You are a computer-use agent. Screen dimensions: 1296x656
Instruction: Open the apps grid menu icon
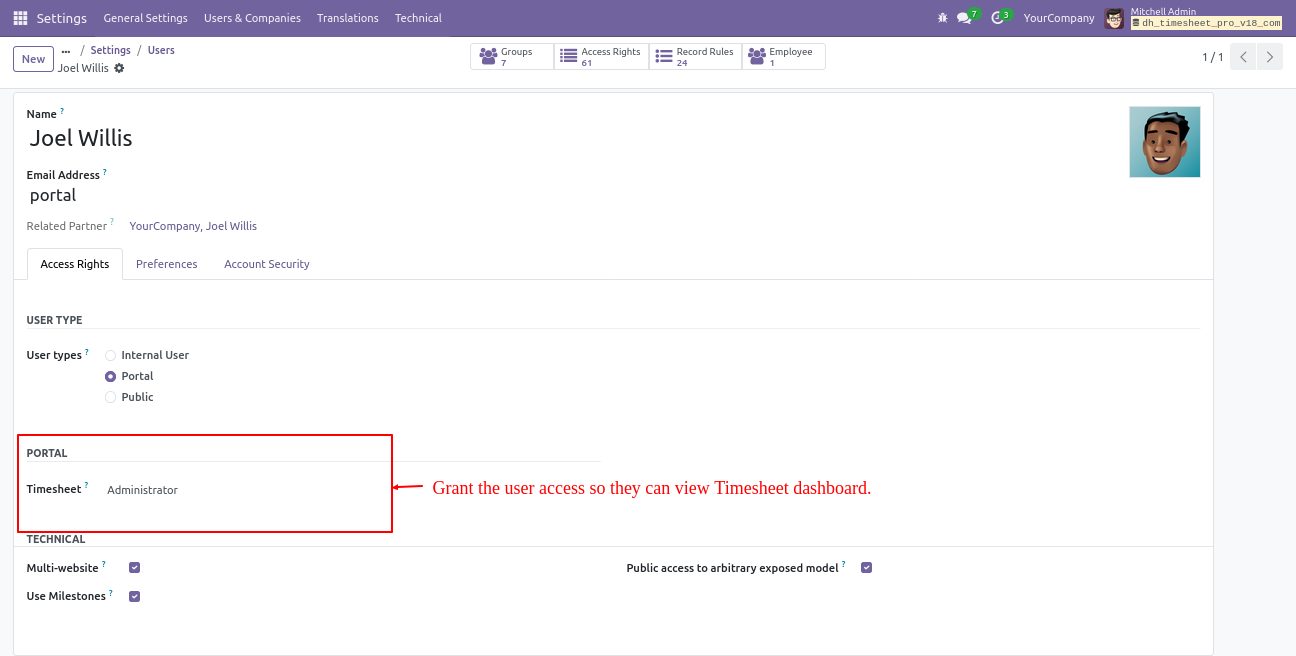pos(20,18)
